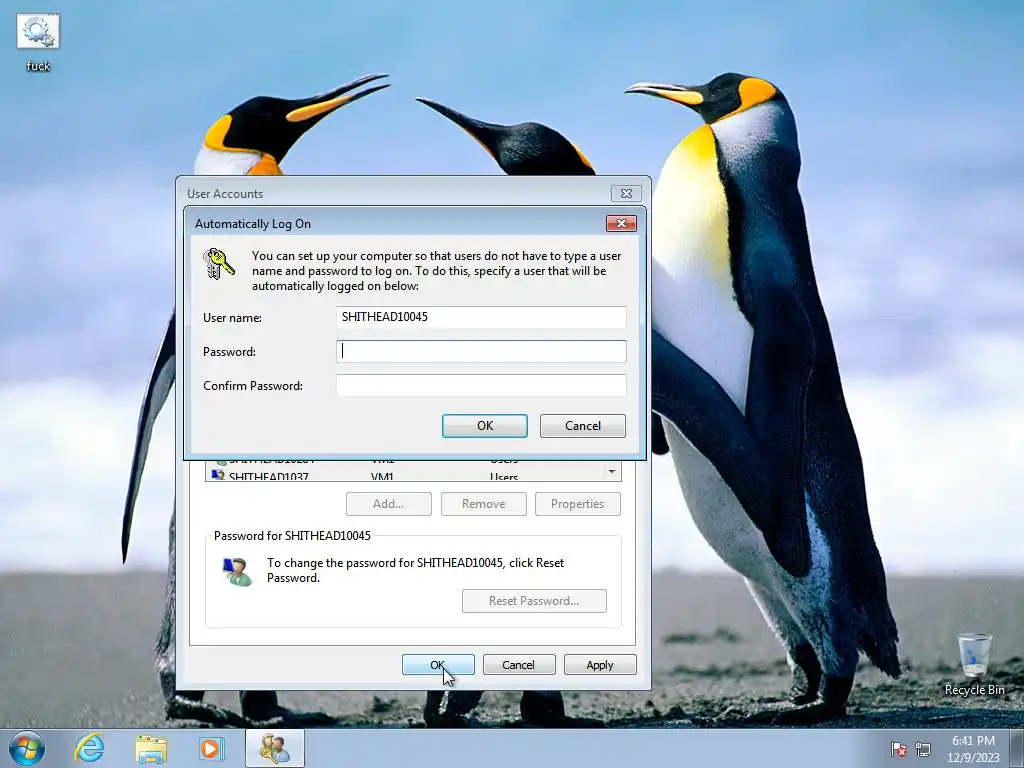Click the User Accounts title bar
This screenshot has height=768, width=1024.
tap(392, 193)
